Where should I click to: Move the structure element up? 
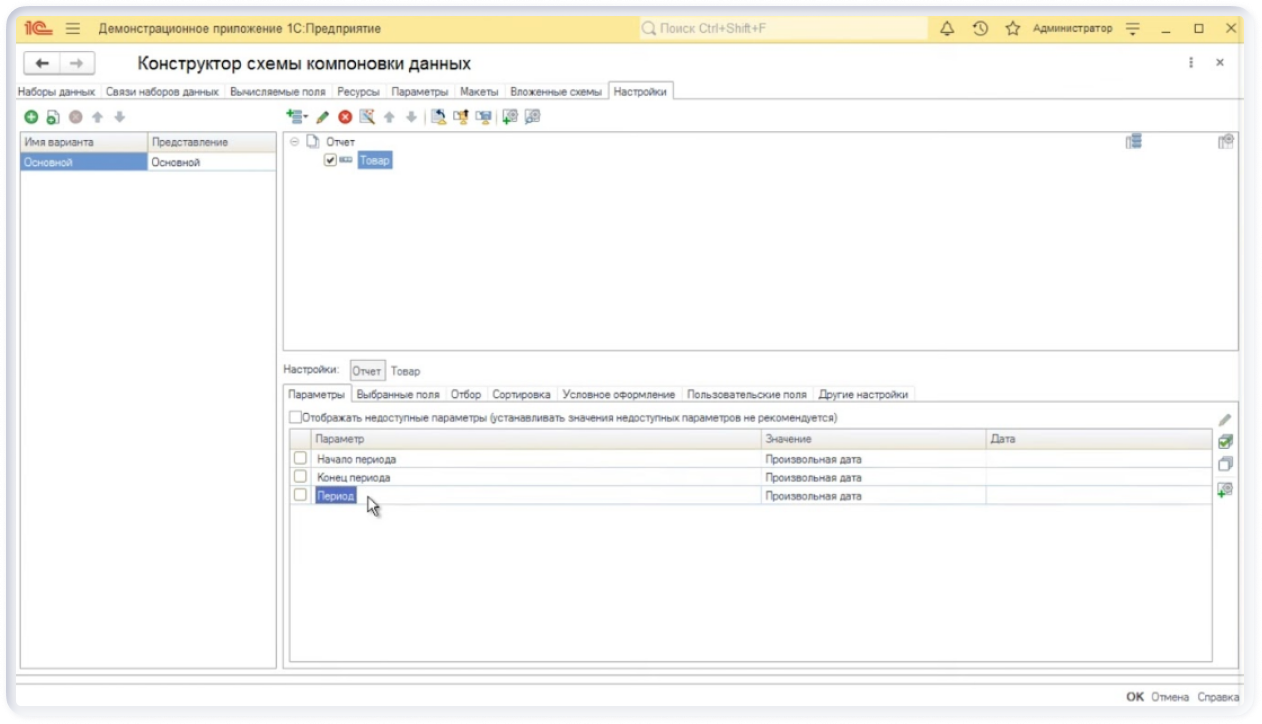pos(389,117)
